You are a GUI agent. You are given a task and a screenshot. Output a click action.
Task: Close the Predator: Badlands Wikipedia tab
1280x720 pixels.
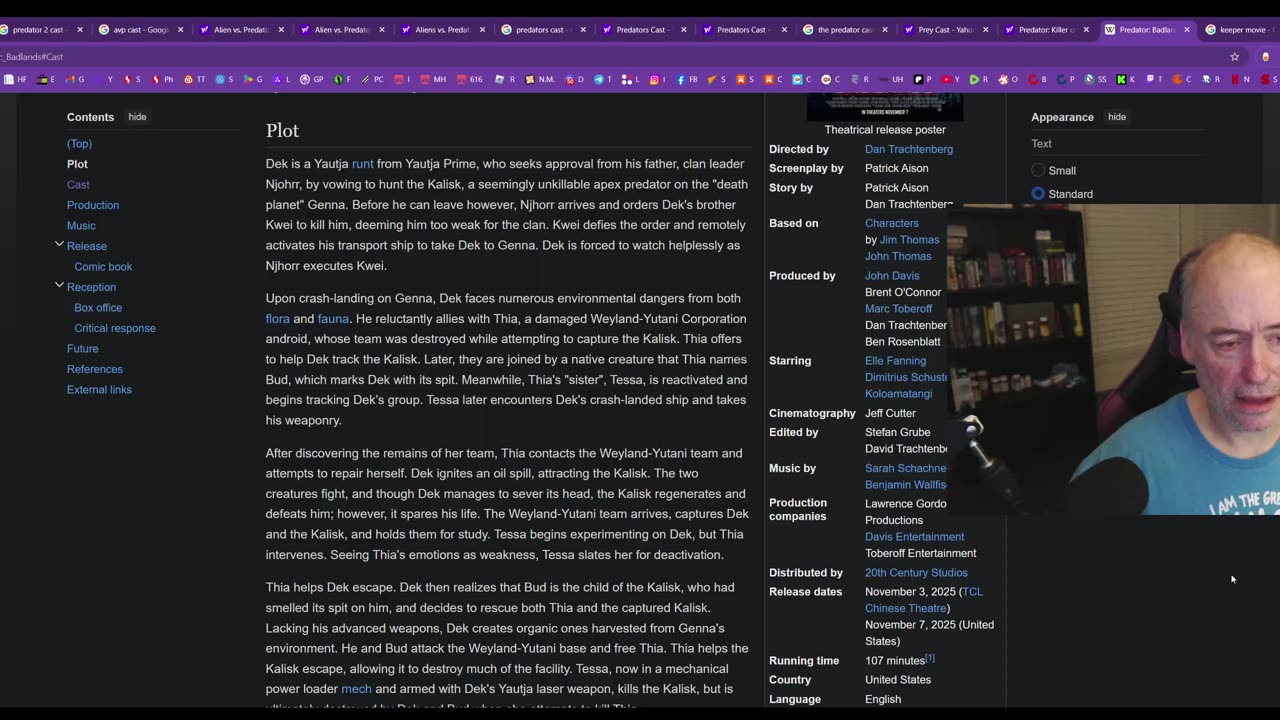(1187, 30)
